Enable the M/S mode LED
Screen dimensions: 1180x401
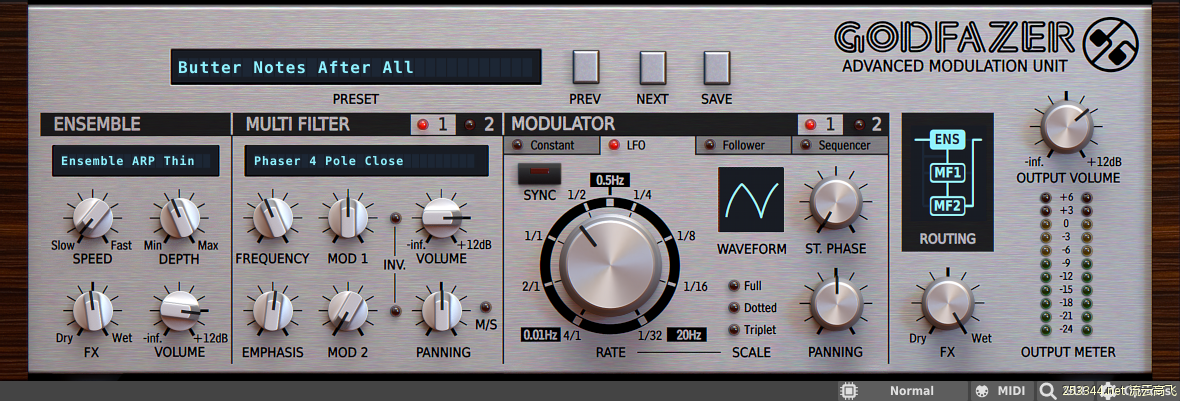pos(485,307)
